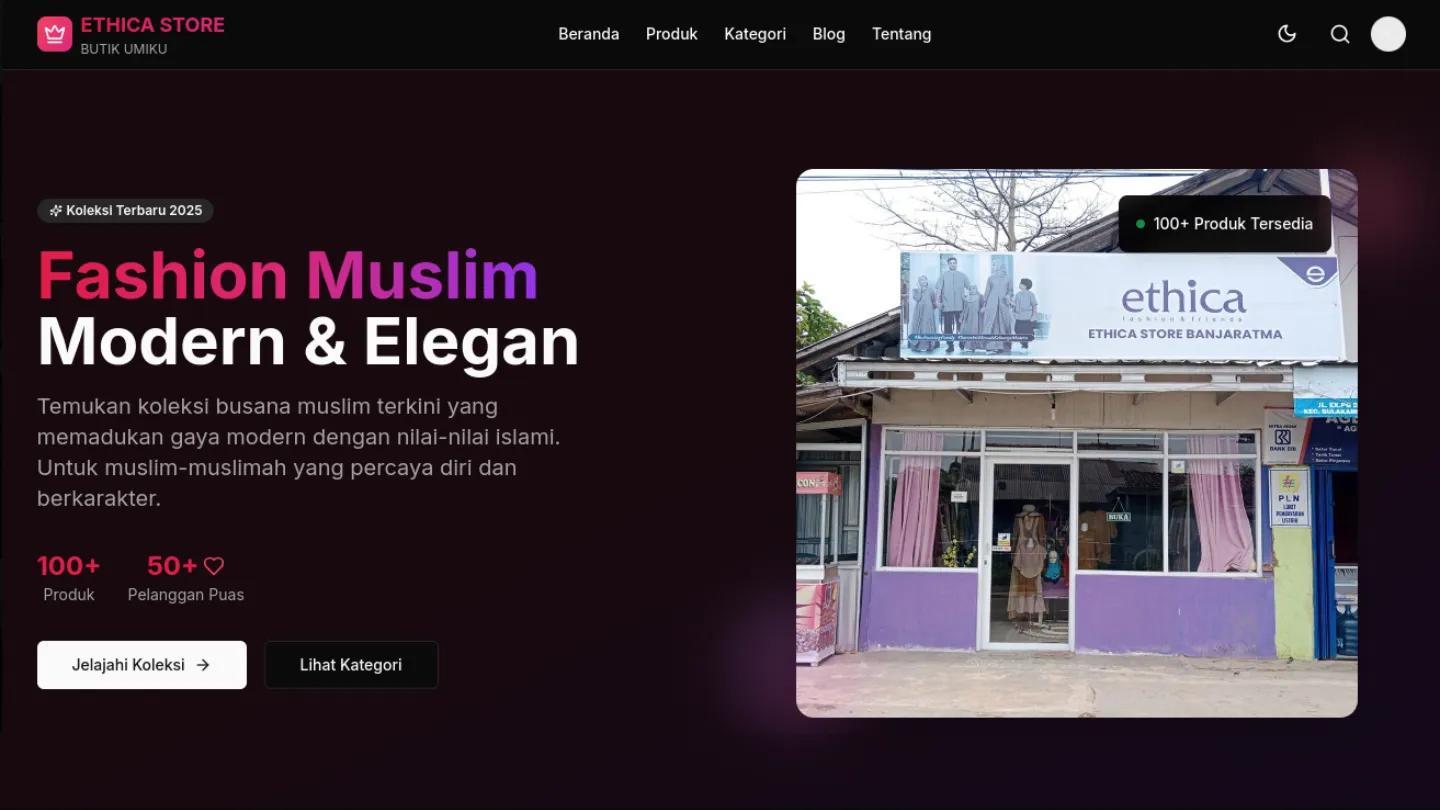Go to the Beranda menu item
The height and width of the screenshot is (810, 1440).
pyautogui.click(x=589, y=34)
